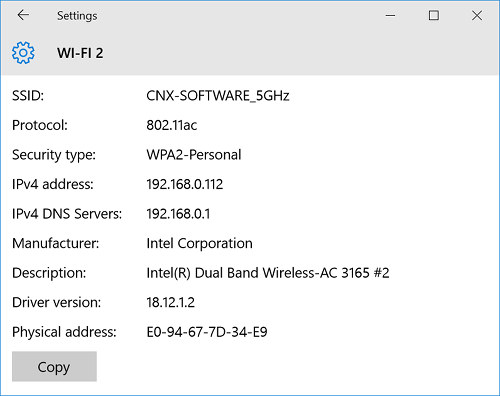Select the SSID value CNX-SOFTWARE_5GHz

point(218,96)
